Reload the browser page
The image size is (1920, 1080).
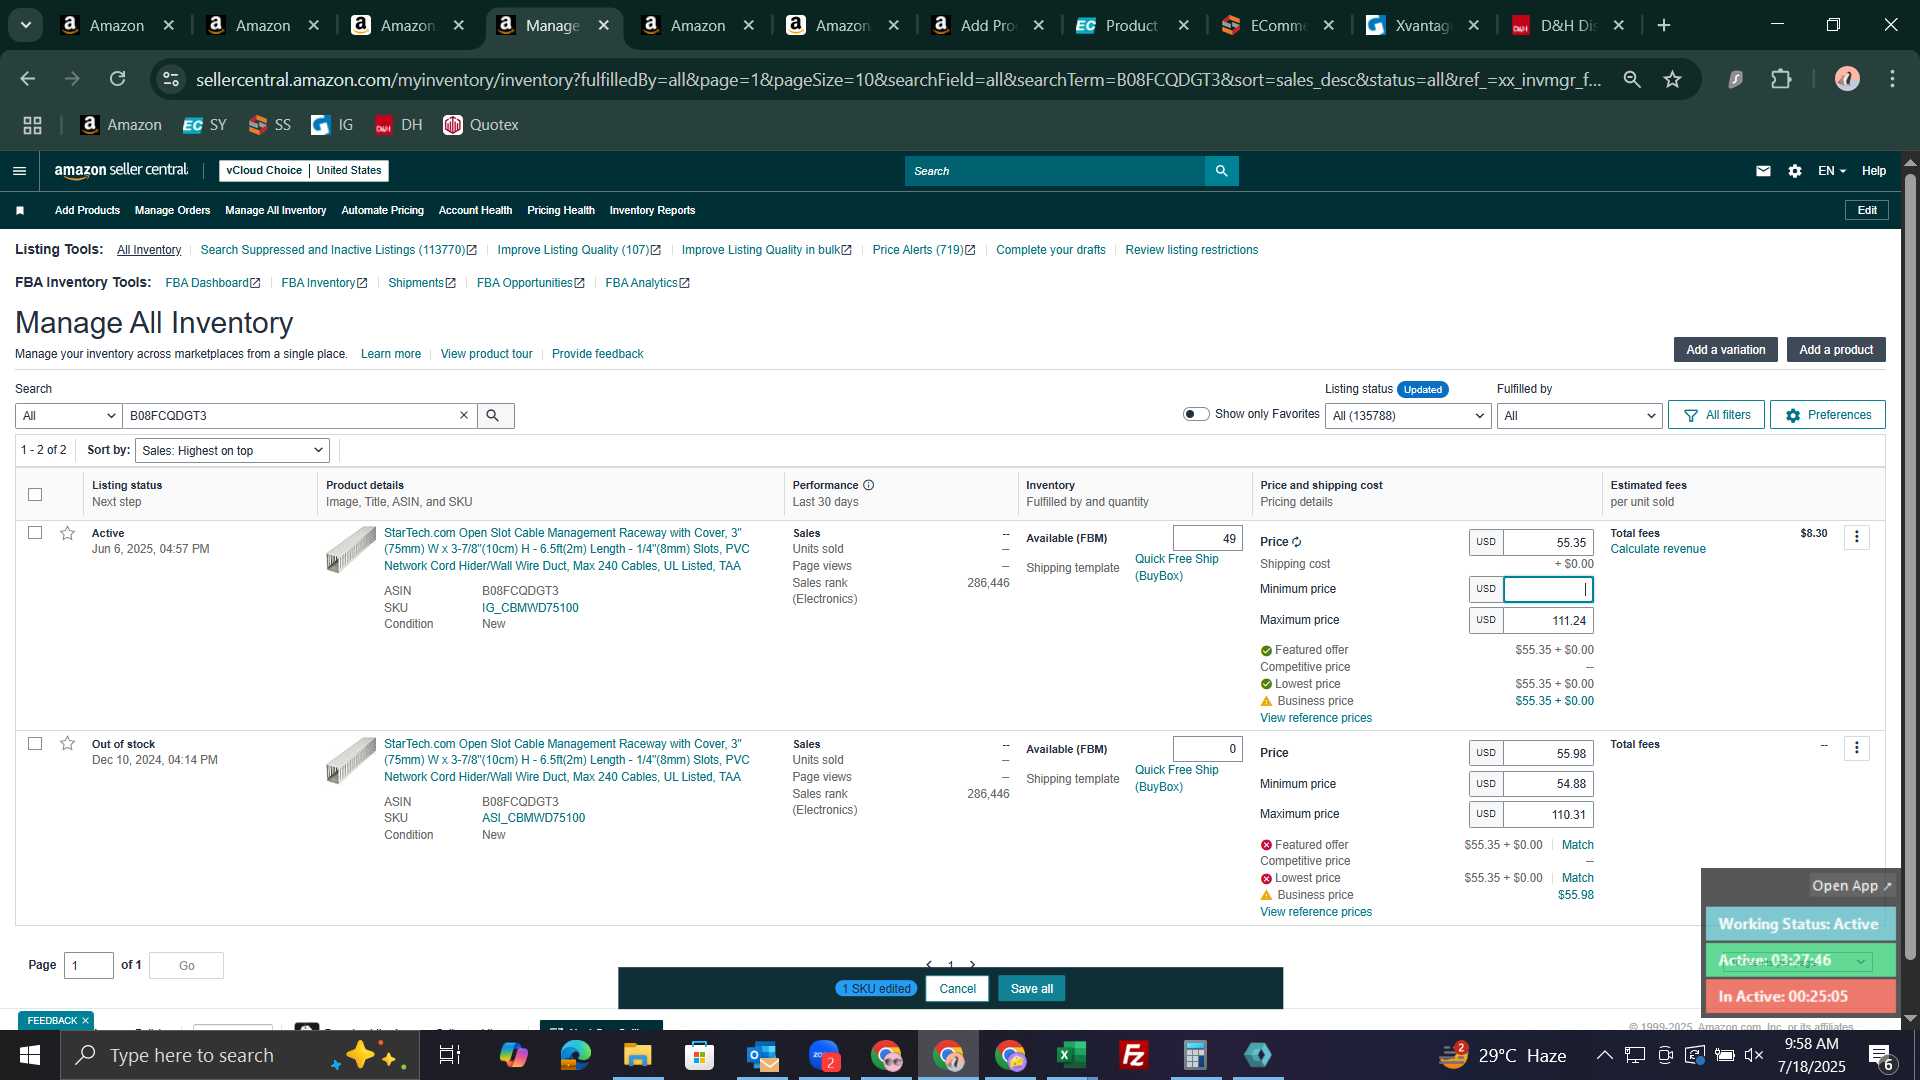[118, 79]
